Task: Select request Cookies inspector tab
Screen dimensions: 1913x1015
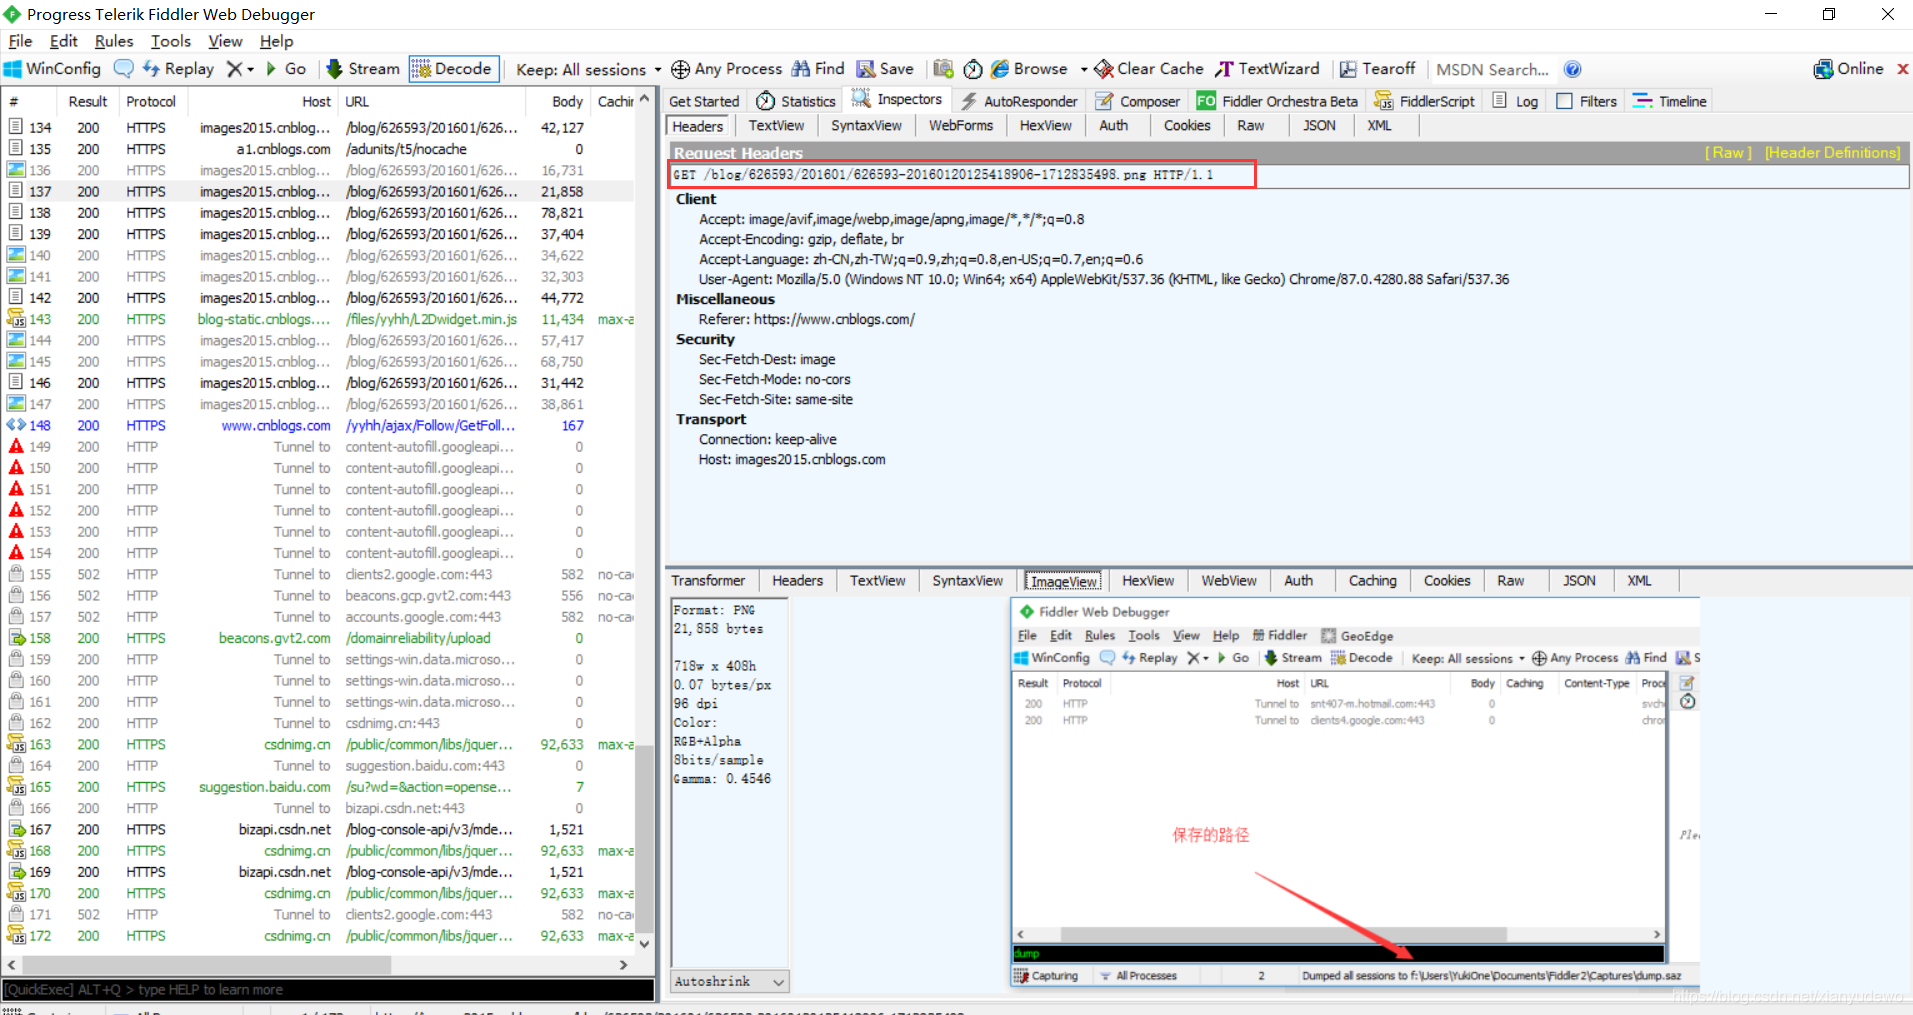Action: point(1187,126)
